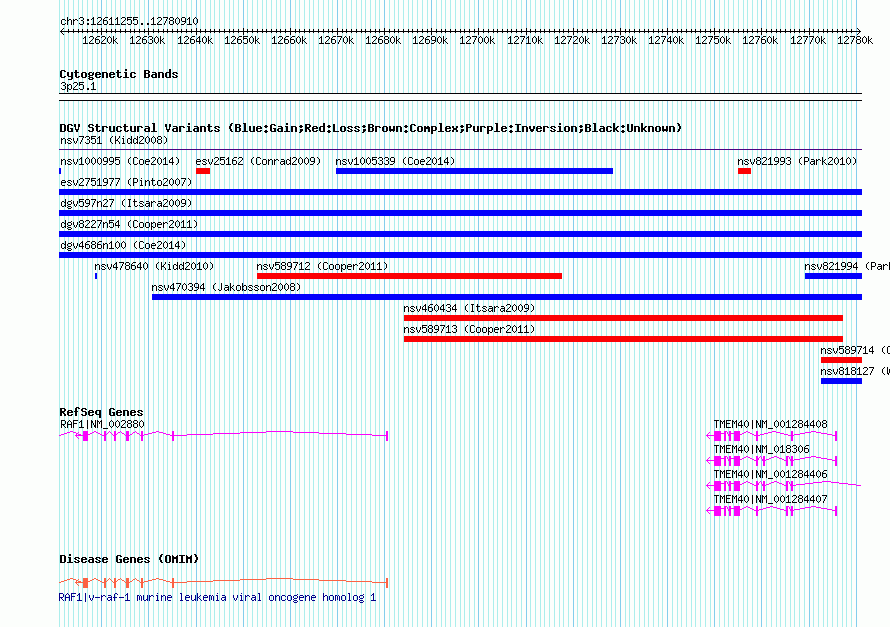The width and height of the screenshot is (890, 627).
Task: Click the RAF1 NM_002880 RefSeq gene model
Action: (x=222, y=435)
